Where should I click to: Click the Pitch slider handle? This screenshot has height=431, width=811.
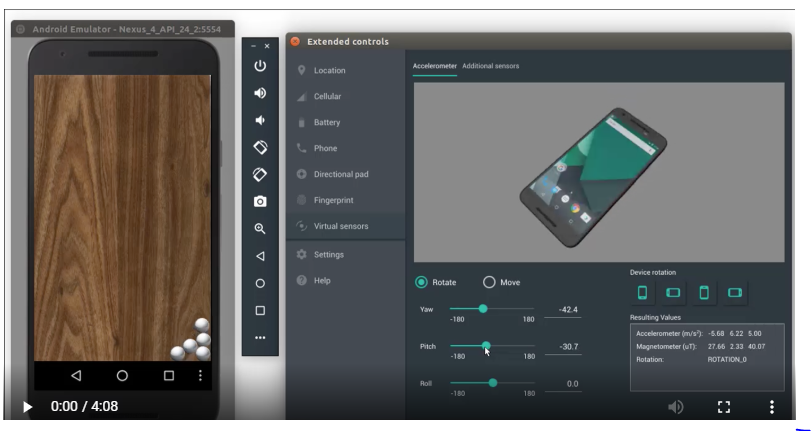(x=486, y=346)
